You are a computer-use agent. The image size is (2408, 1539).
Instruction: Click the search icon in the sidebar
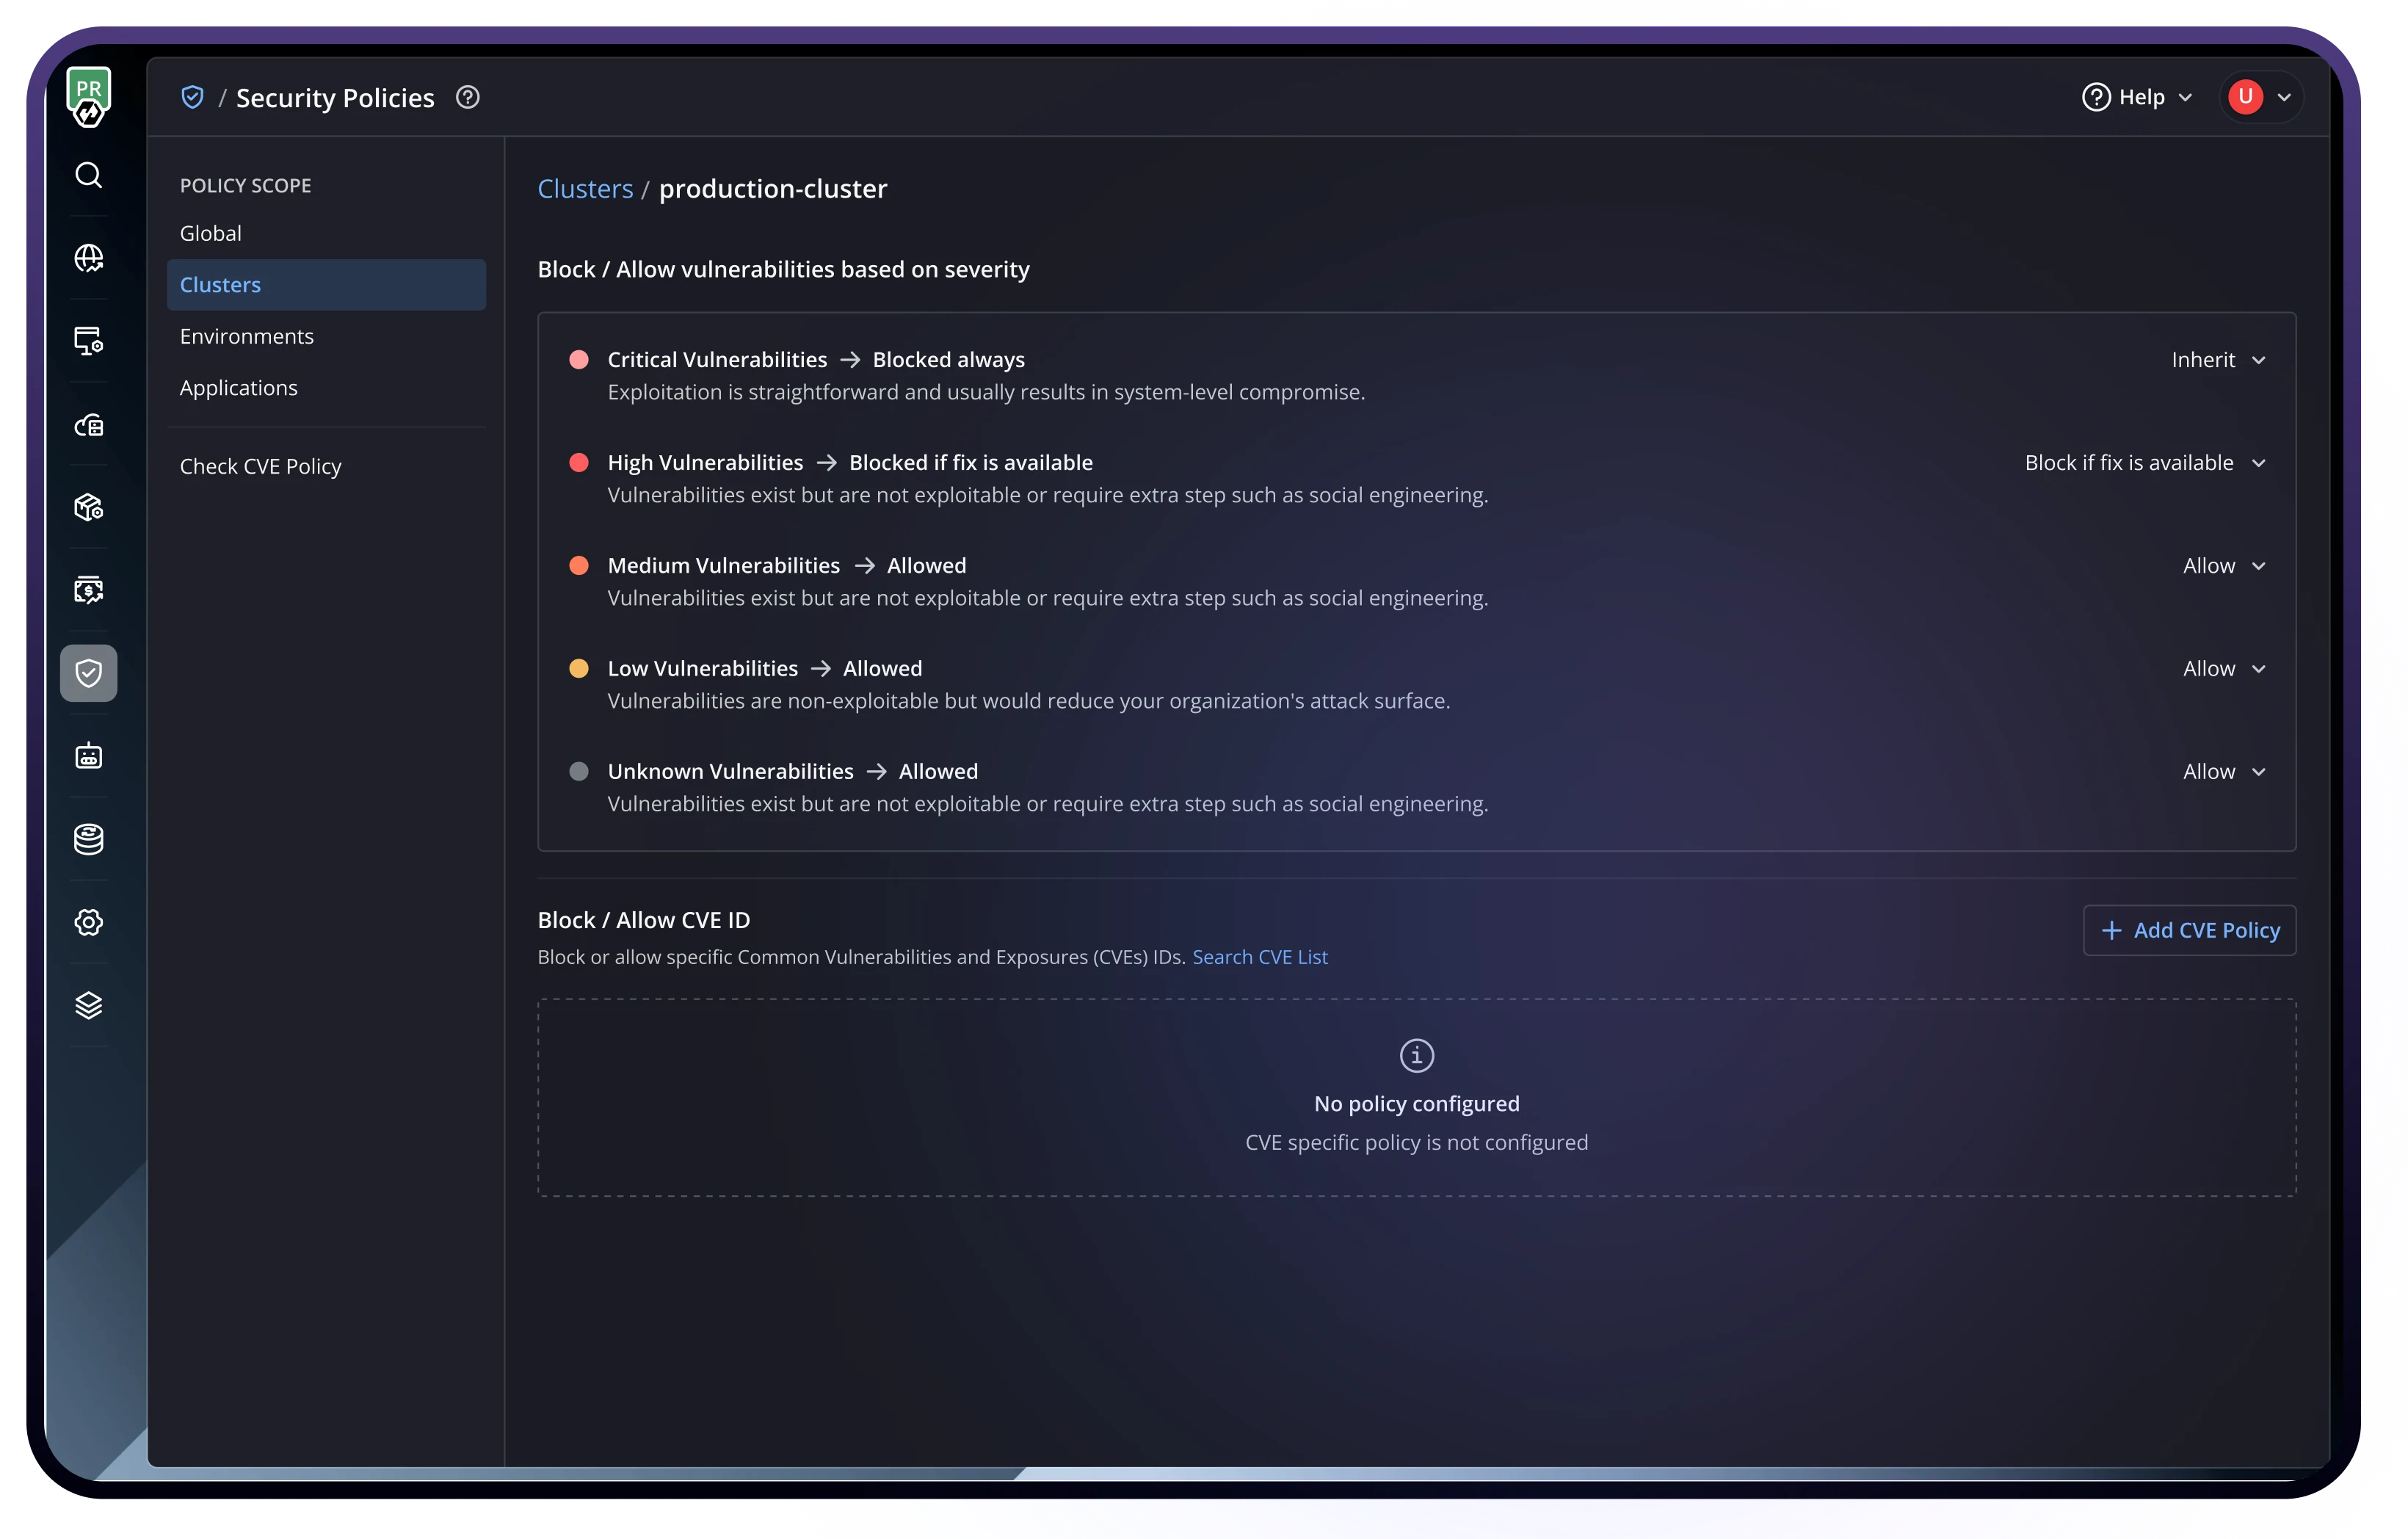coord(88,175)
